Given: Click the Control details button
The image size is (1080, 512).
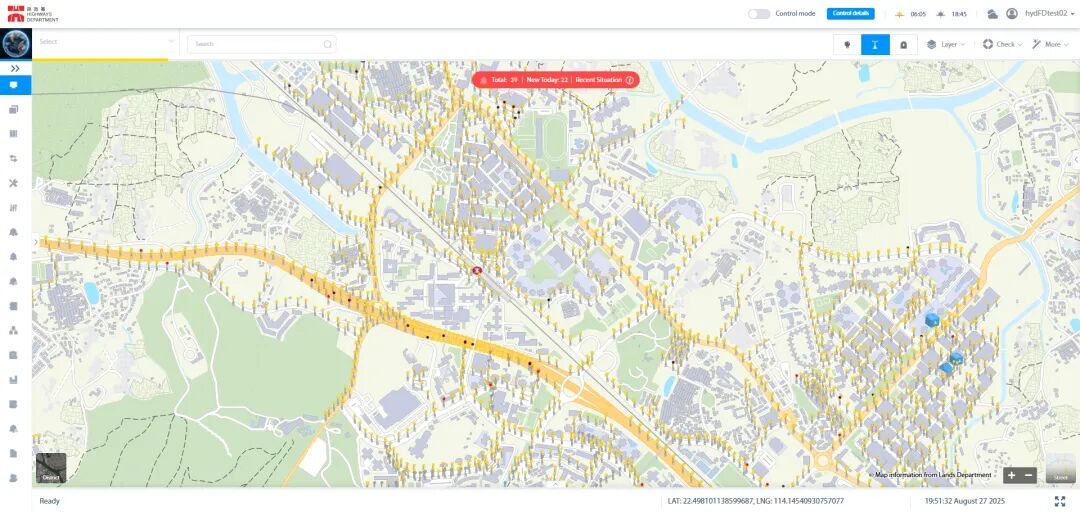Looking at the screenshot, I should click(850, 14).
